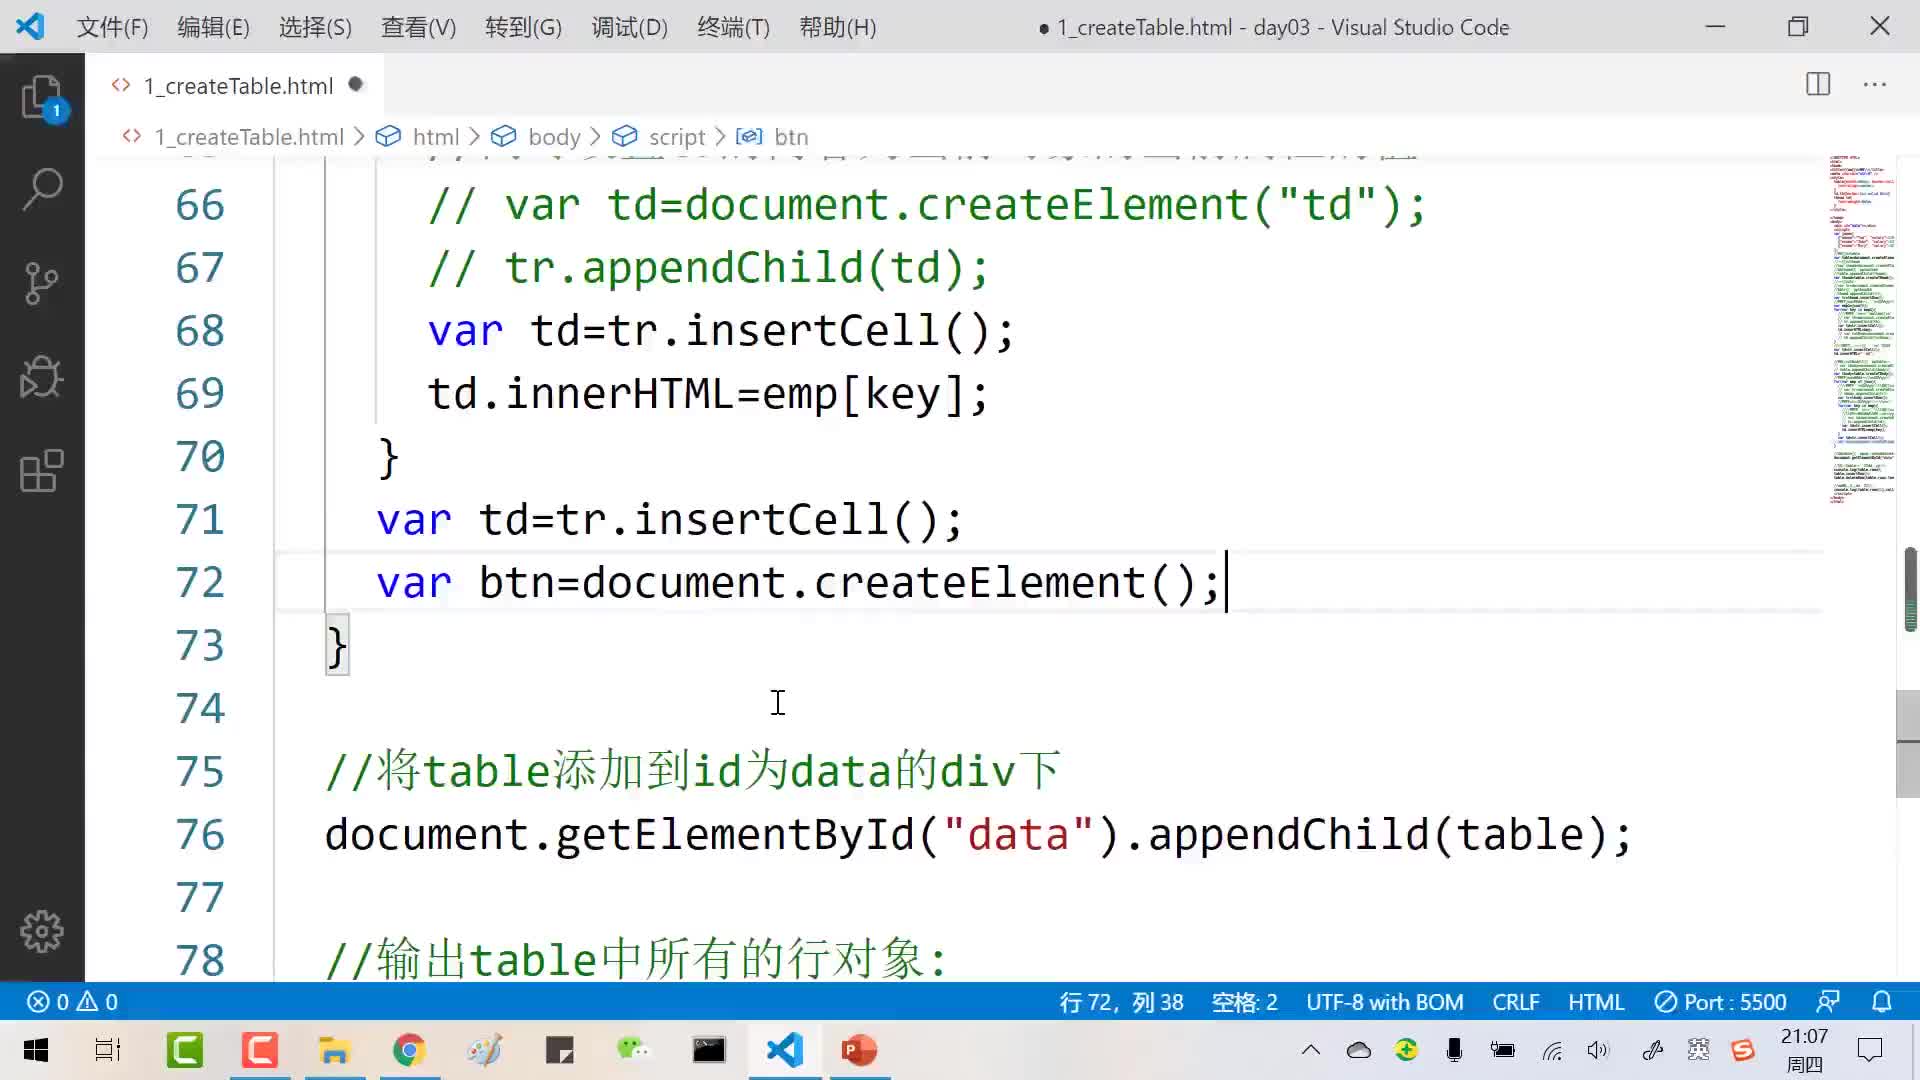Click the feedback icon in status bar
The image size is (1920, 1080).
pos(1828,1002)
